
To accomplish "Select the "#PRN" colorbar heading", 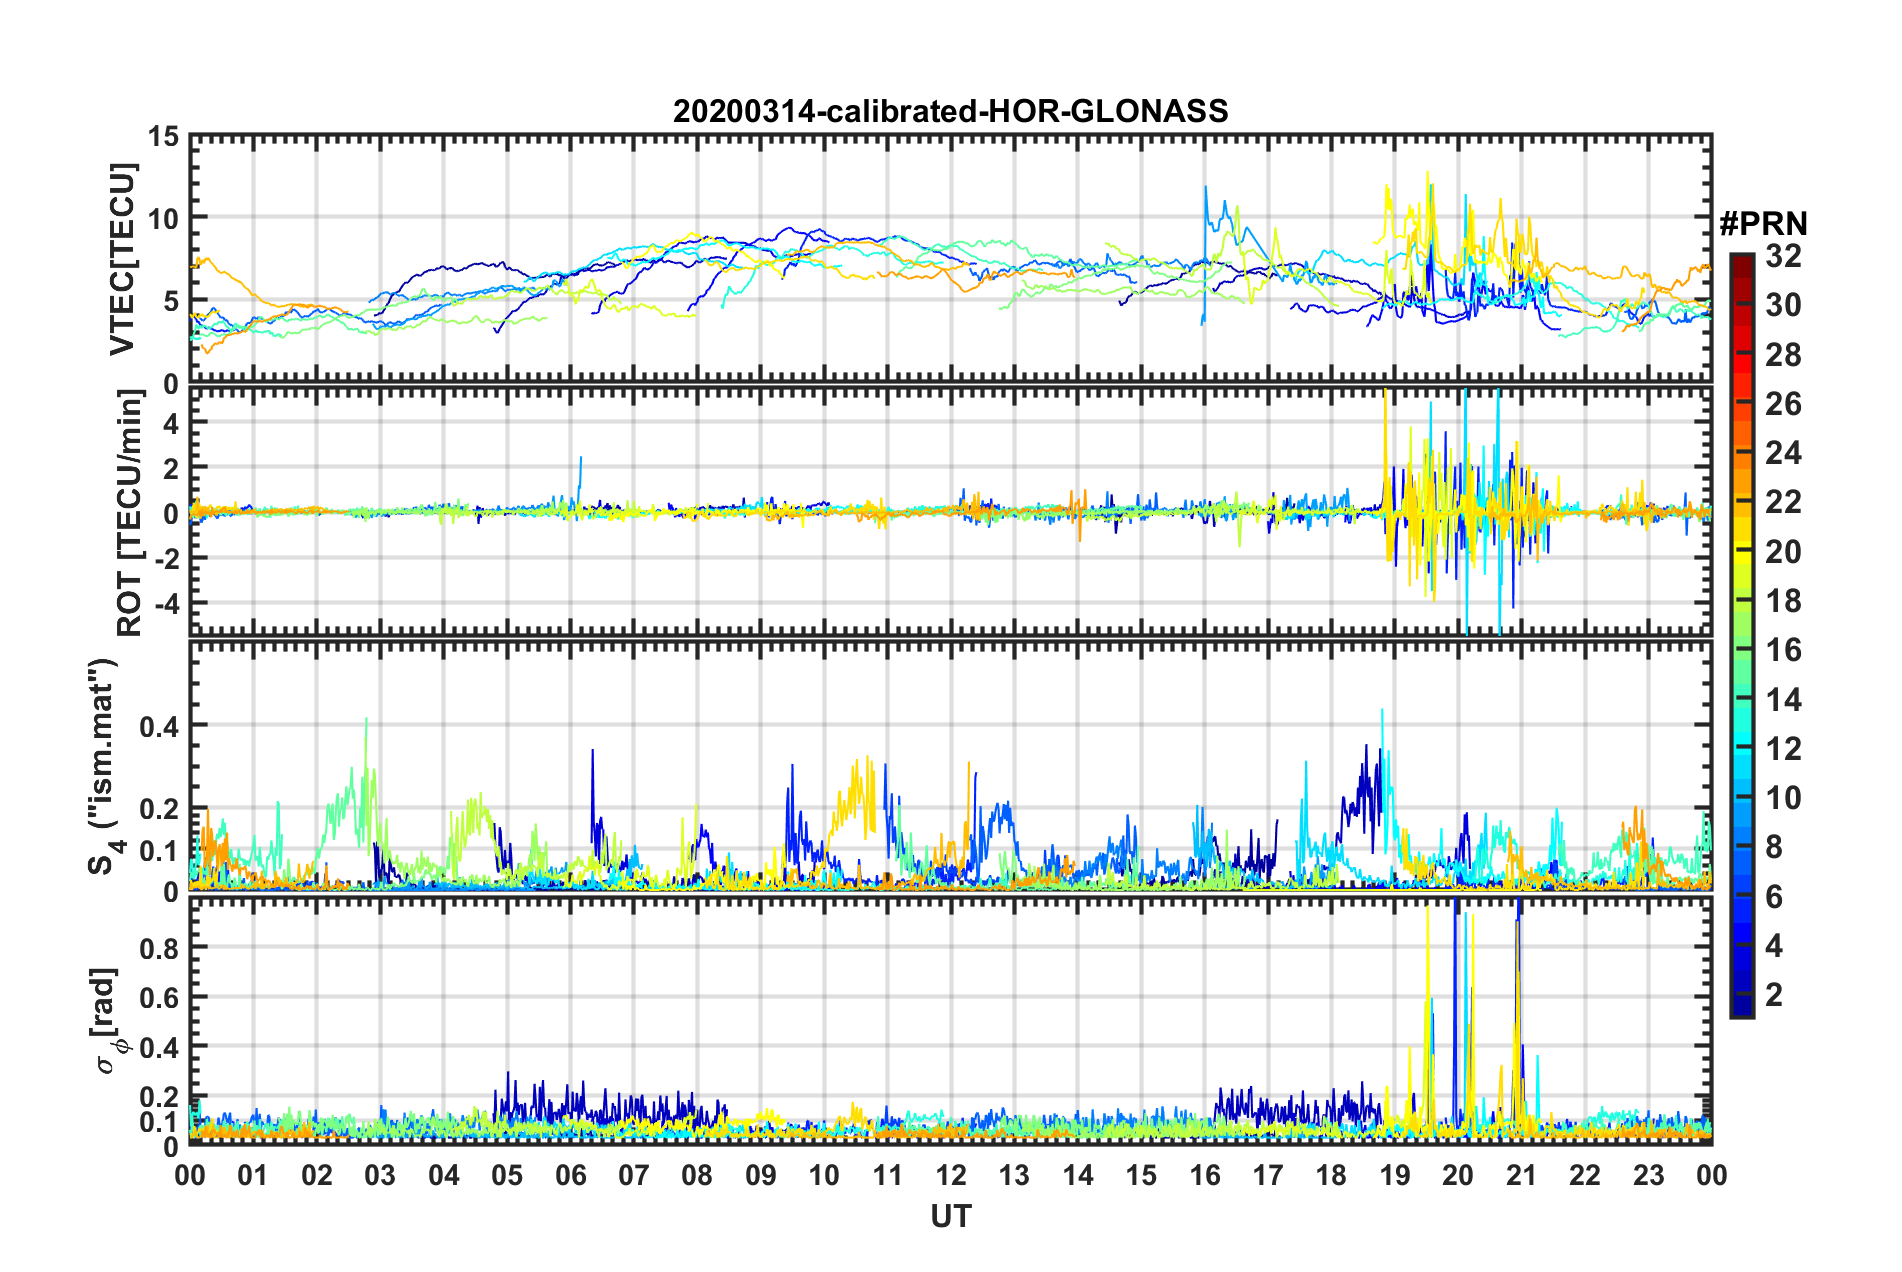I will 1763,224.
